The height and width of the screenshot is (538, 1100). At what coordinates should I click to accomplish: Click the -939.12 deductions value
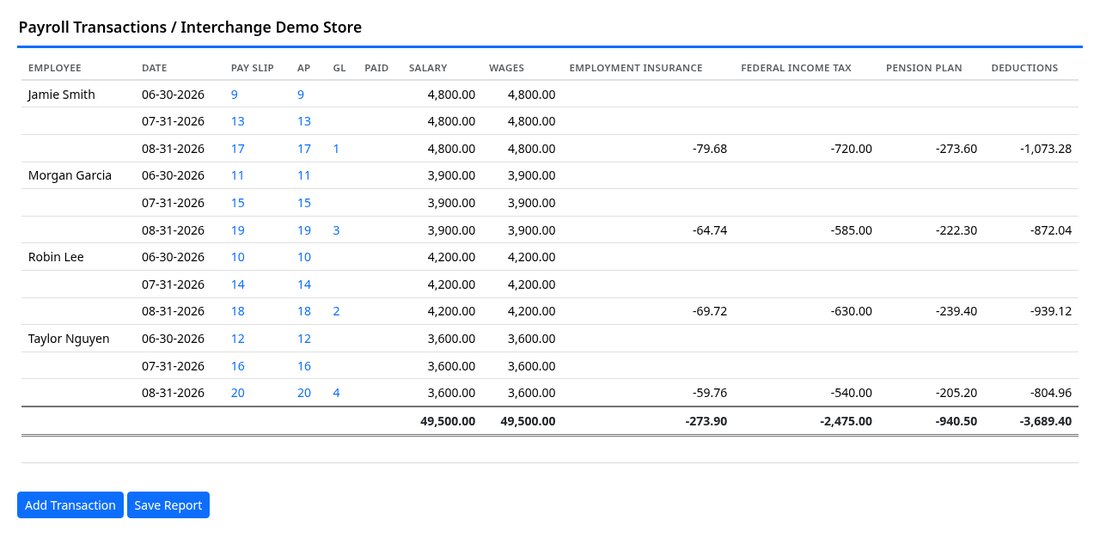(1051, 311)
